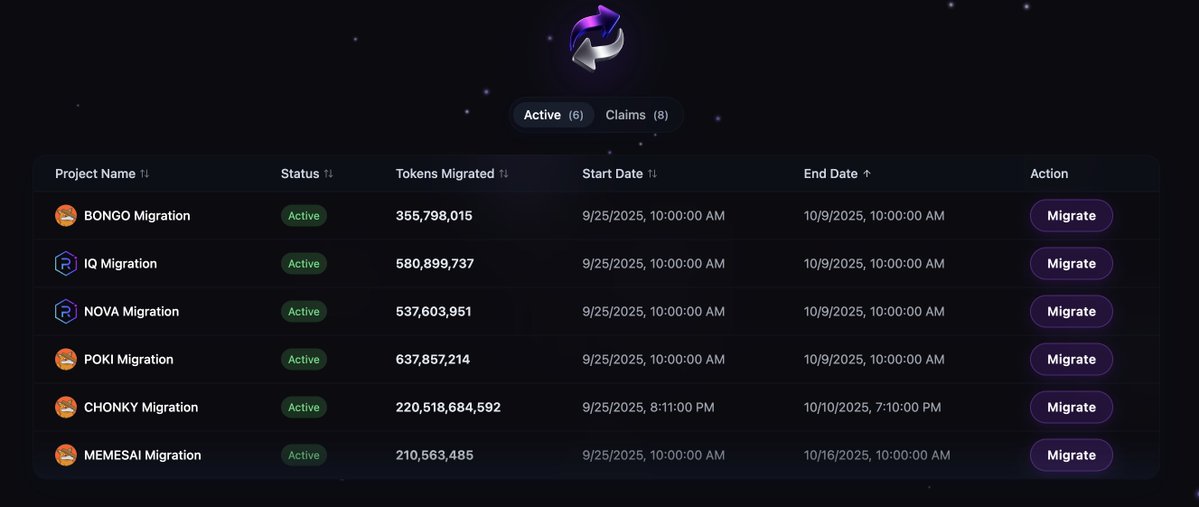This screenshot has width=1199, height=507.
Task: Sort table by Tokens Migrated column
Action: (x=504, y=174)
